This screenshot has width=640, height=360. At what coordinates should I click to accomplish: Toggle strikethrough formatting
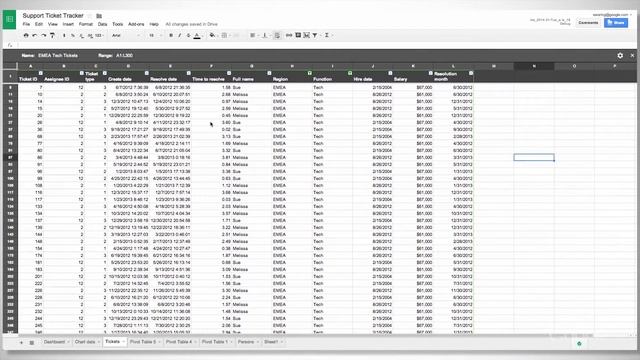188,36
